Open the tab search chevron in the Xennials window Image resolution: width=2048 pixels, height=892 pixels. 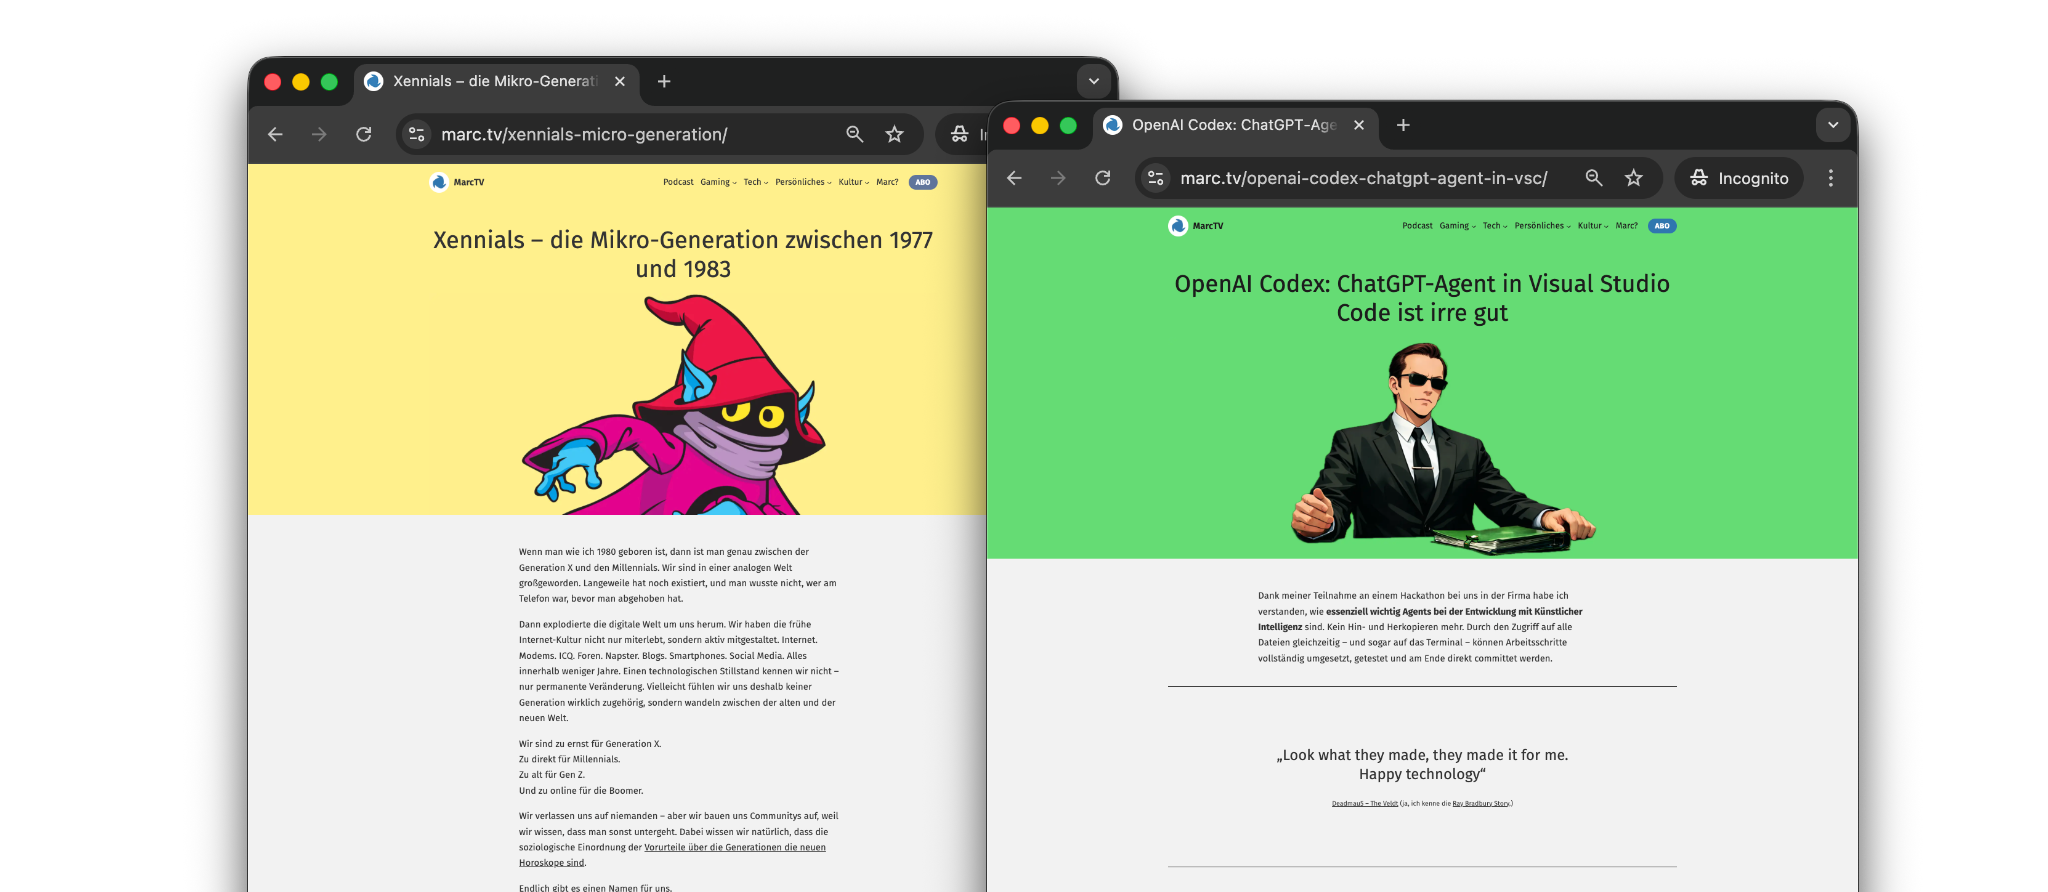point(1094,81)
